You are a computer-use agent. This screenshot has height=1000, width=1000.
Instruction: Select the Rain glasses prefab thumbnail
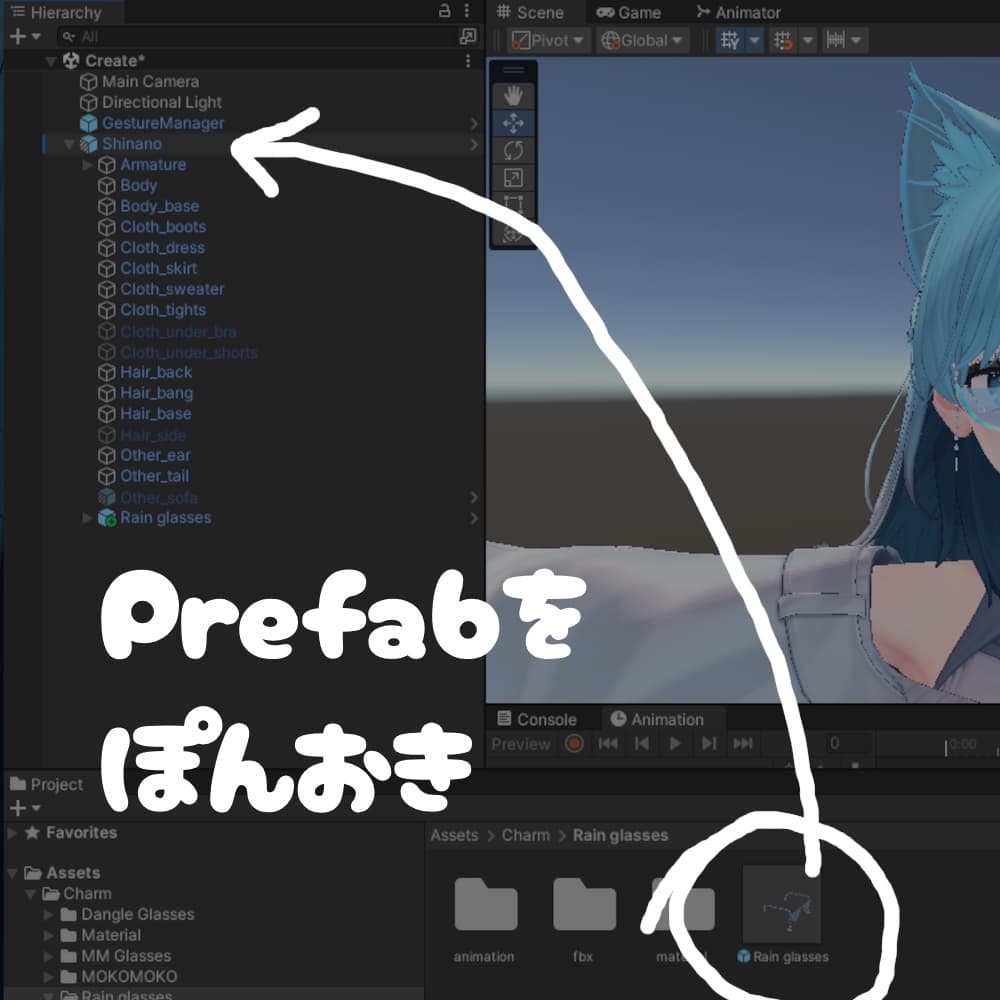coord(781,905)
